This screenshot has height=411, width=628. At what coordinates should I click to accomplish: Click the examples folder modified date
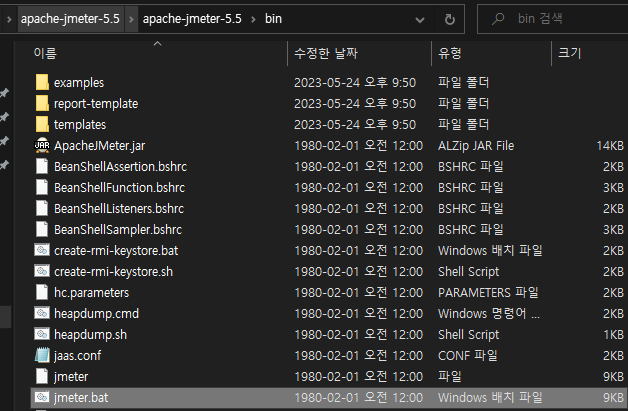[x=355, y=83]
